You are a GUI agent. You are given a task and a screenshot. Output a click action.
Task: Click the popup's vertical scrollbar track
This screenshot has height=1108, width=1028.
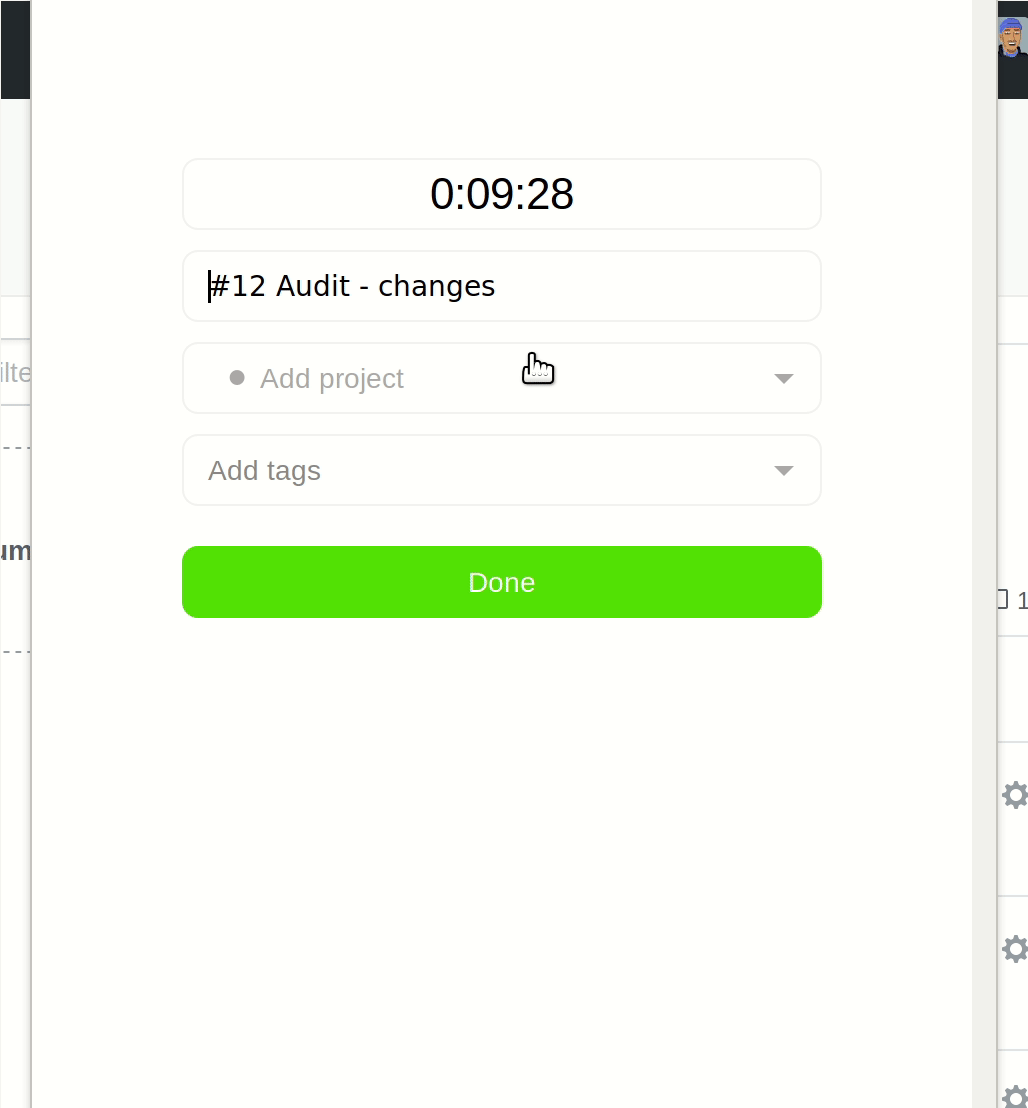[984, 554]
